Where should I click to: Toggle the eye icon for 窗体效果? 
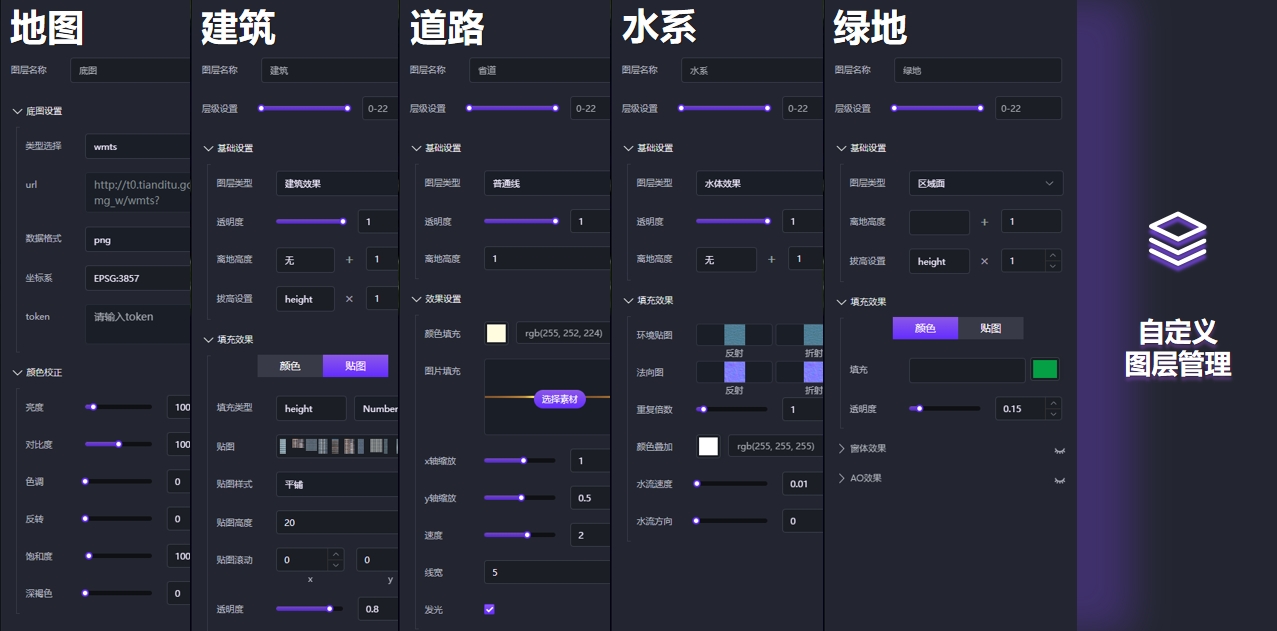coord(1059,450)
